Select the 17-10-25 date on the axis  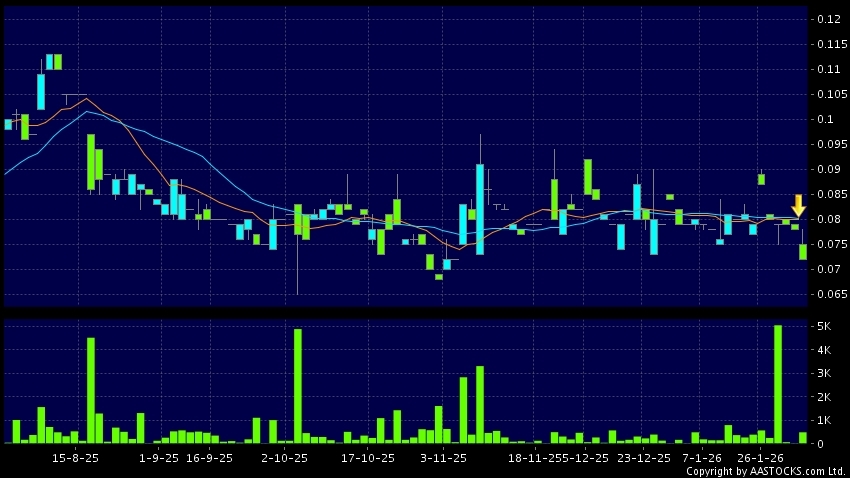(x=367, y=457)
